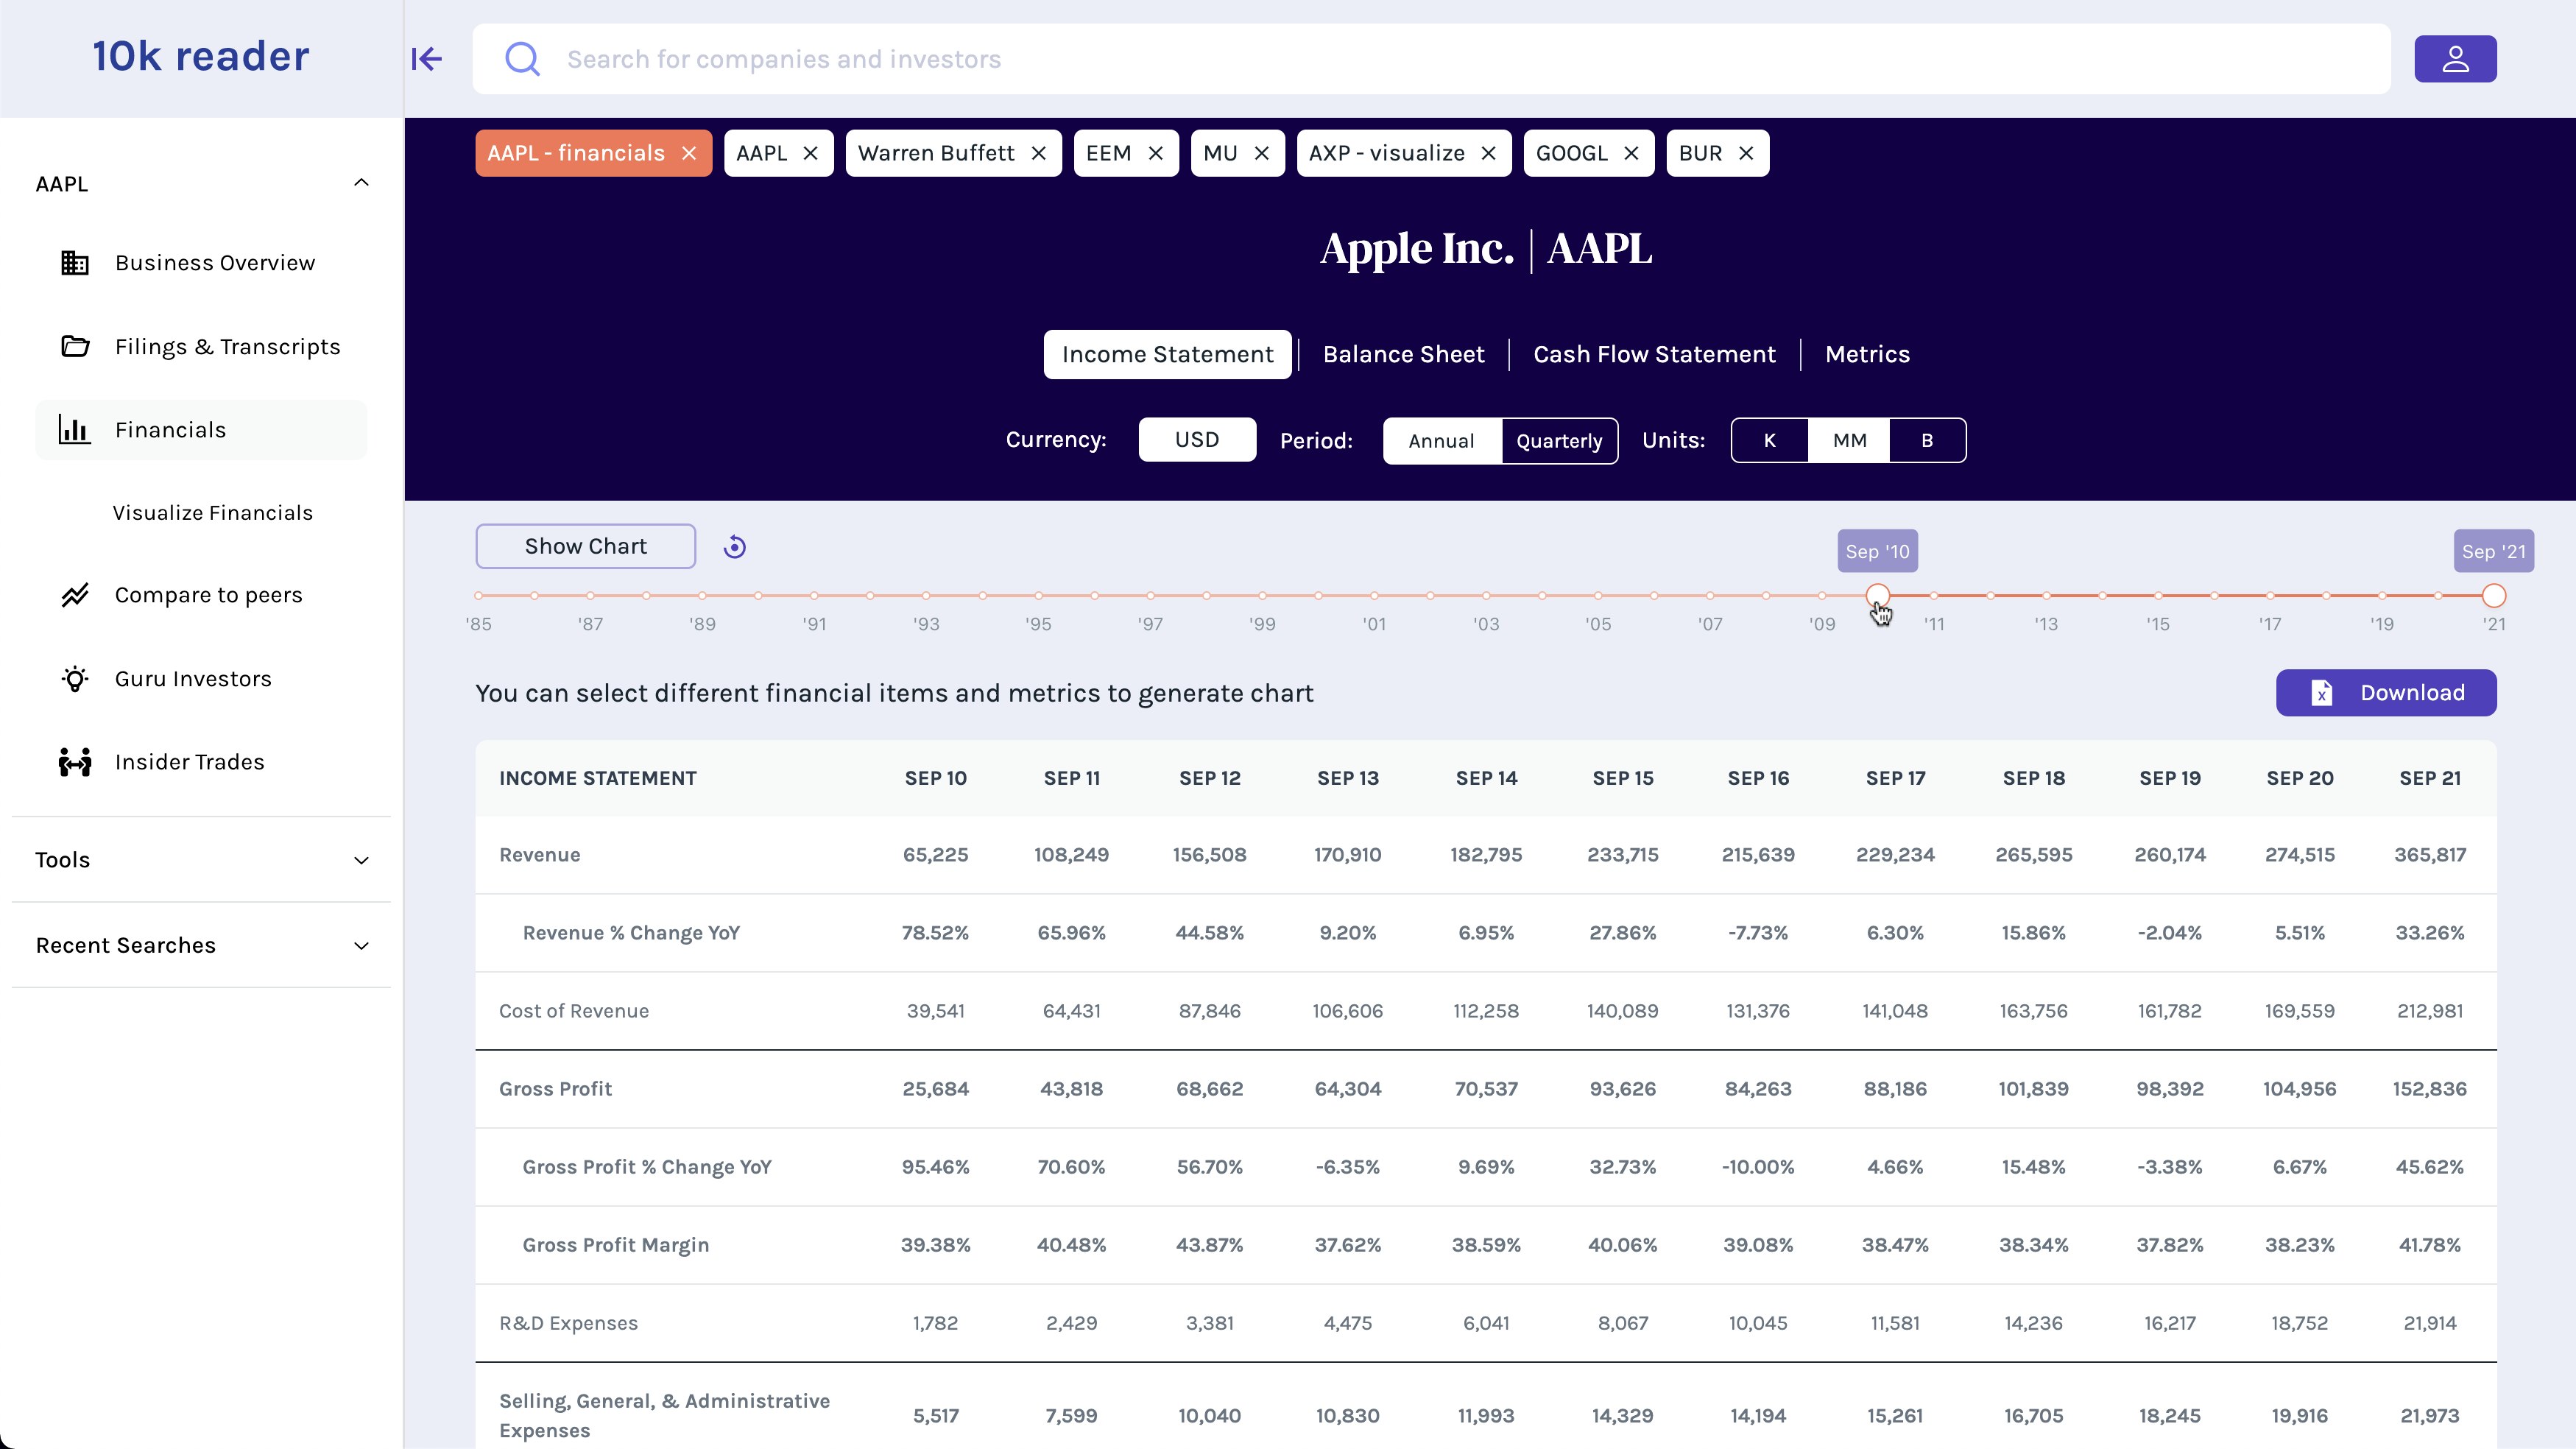
Task: Close the EEM tab
Action: coord(1156,153)
